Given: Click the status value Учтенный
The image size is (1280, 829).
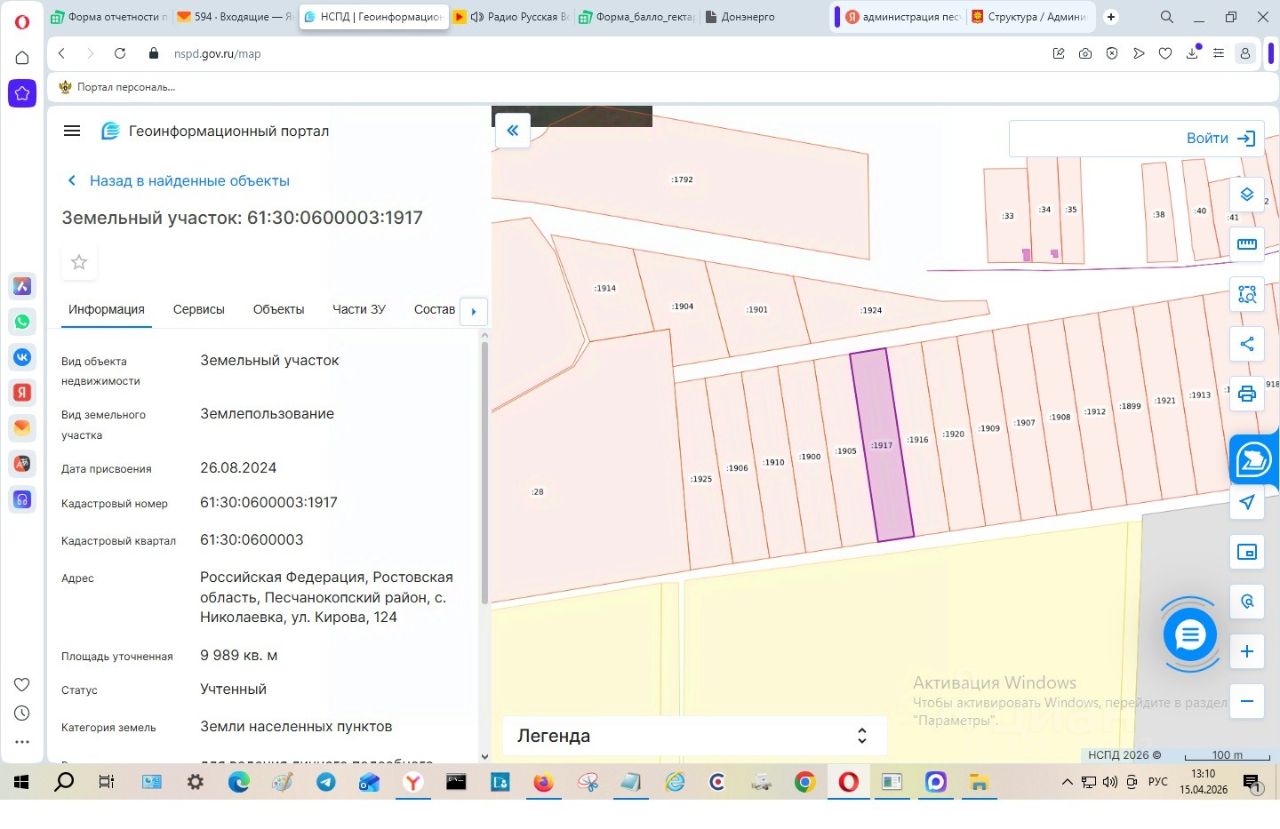Looking at the screenshot, I should 233,689.
